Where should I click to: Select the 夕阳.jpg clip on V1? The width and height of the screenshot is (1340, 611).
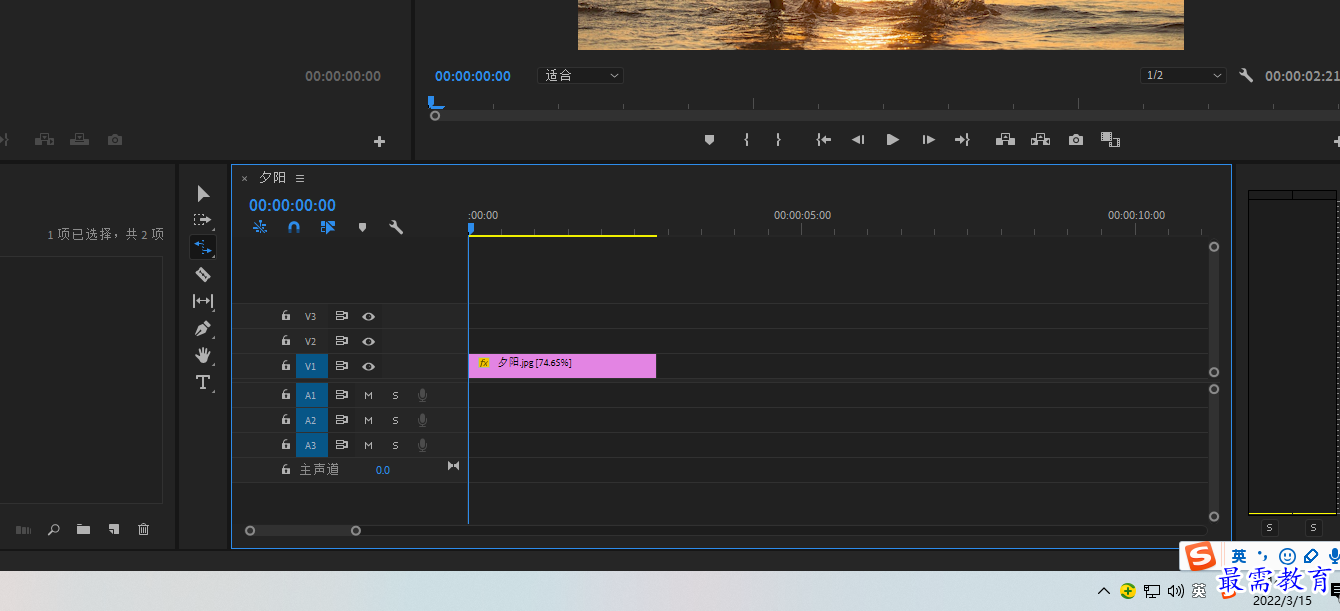coord(562,366)
